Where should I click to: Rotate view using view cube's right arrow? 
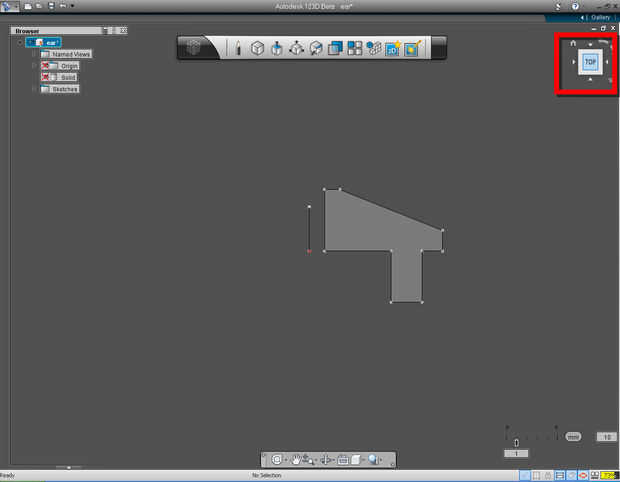coord(607,62)
